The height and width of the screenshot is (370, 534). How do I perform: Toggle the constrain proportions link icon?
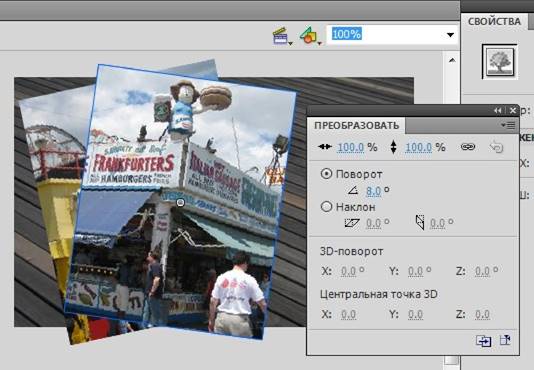[468, 147]
